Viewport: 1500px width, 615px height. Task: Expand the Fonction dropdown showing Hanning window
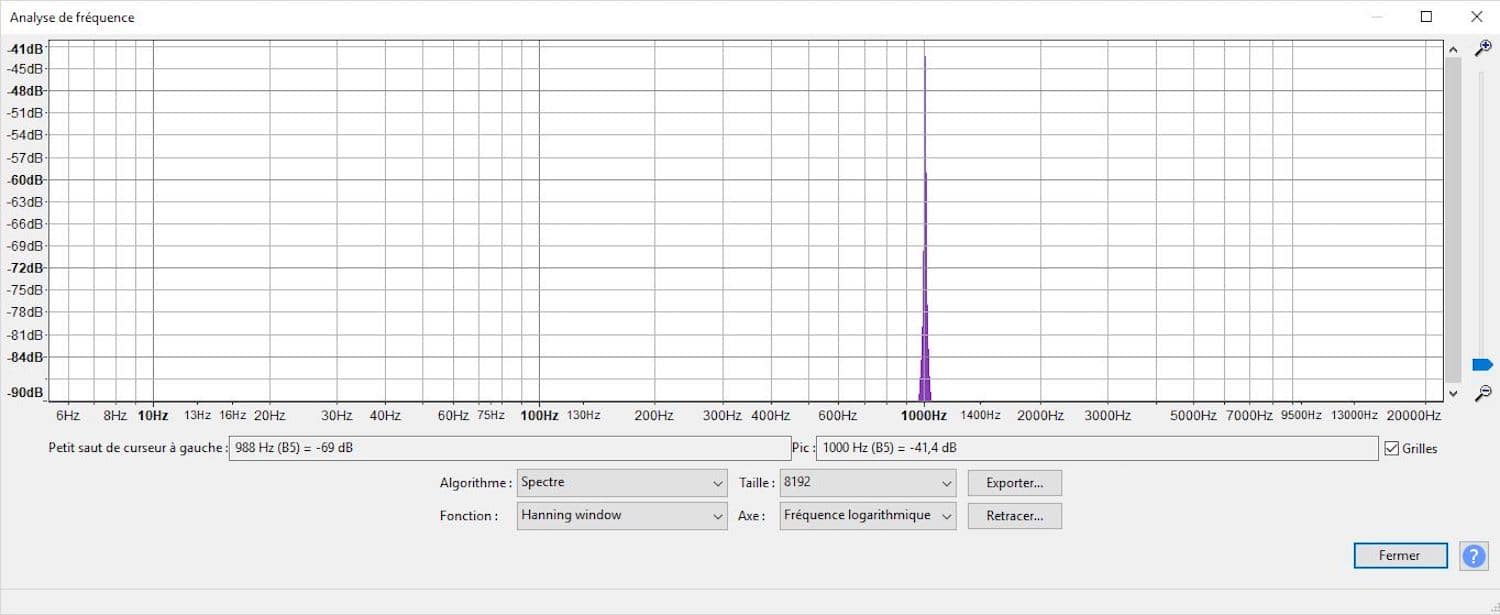(622, 516)
